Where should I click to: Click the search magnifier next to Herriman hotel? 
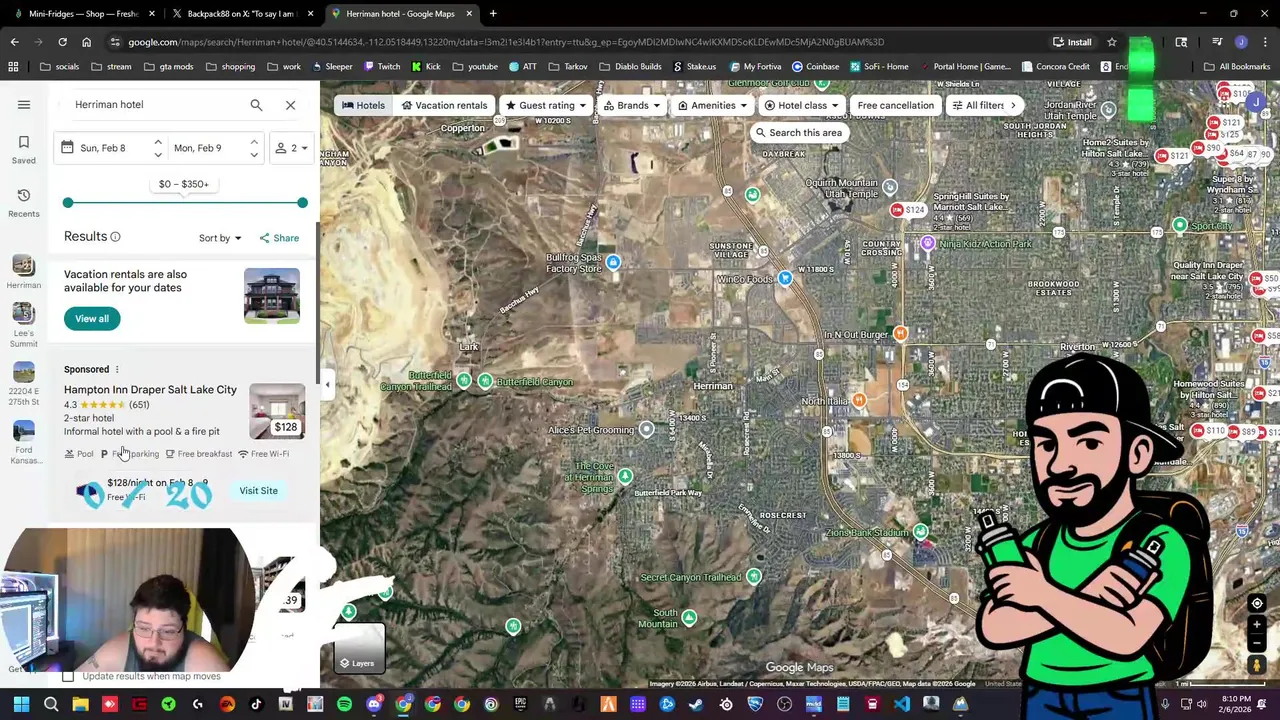pos(256,104)
